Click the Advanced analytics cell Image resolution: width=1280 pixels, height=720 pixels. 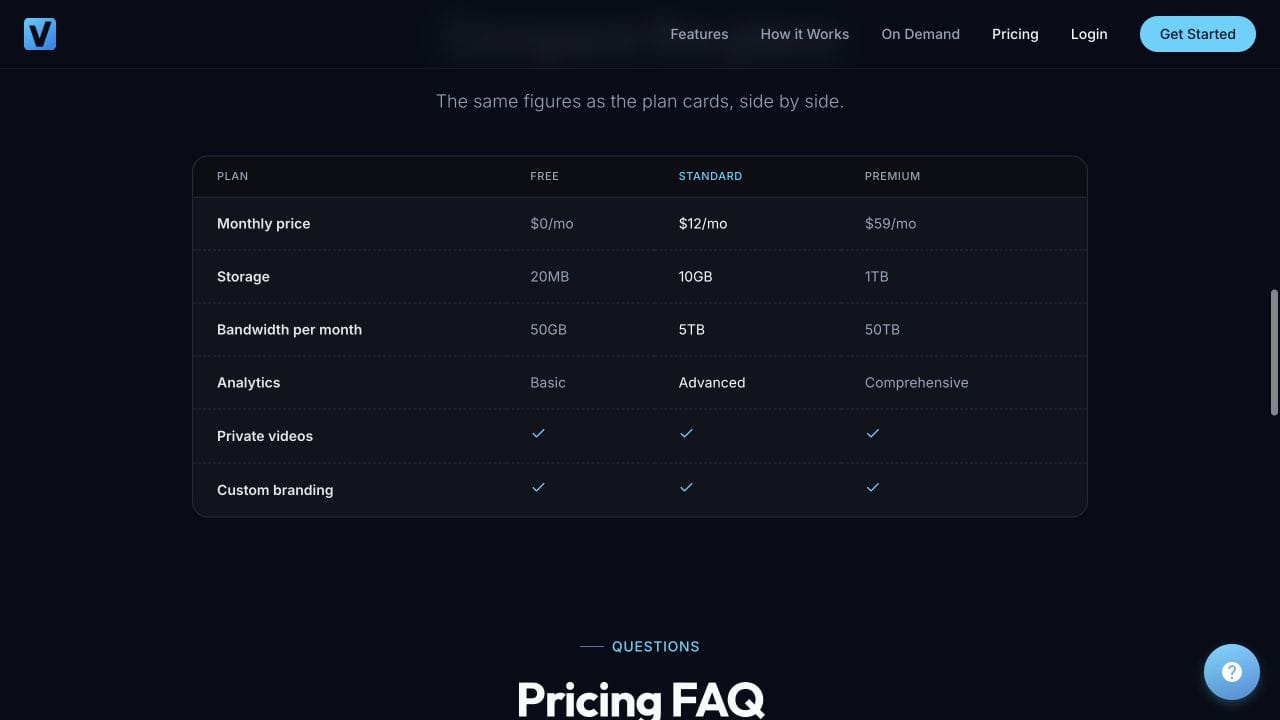coord(712,383)
